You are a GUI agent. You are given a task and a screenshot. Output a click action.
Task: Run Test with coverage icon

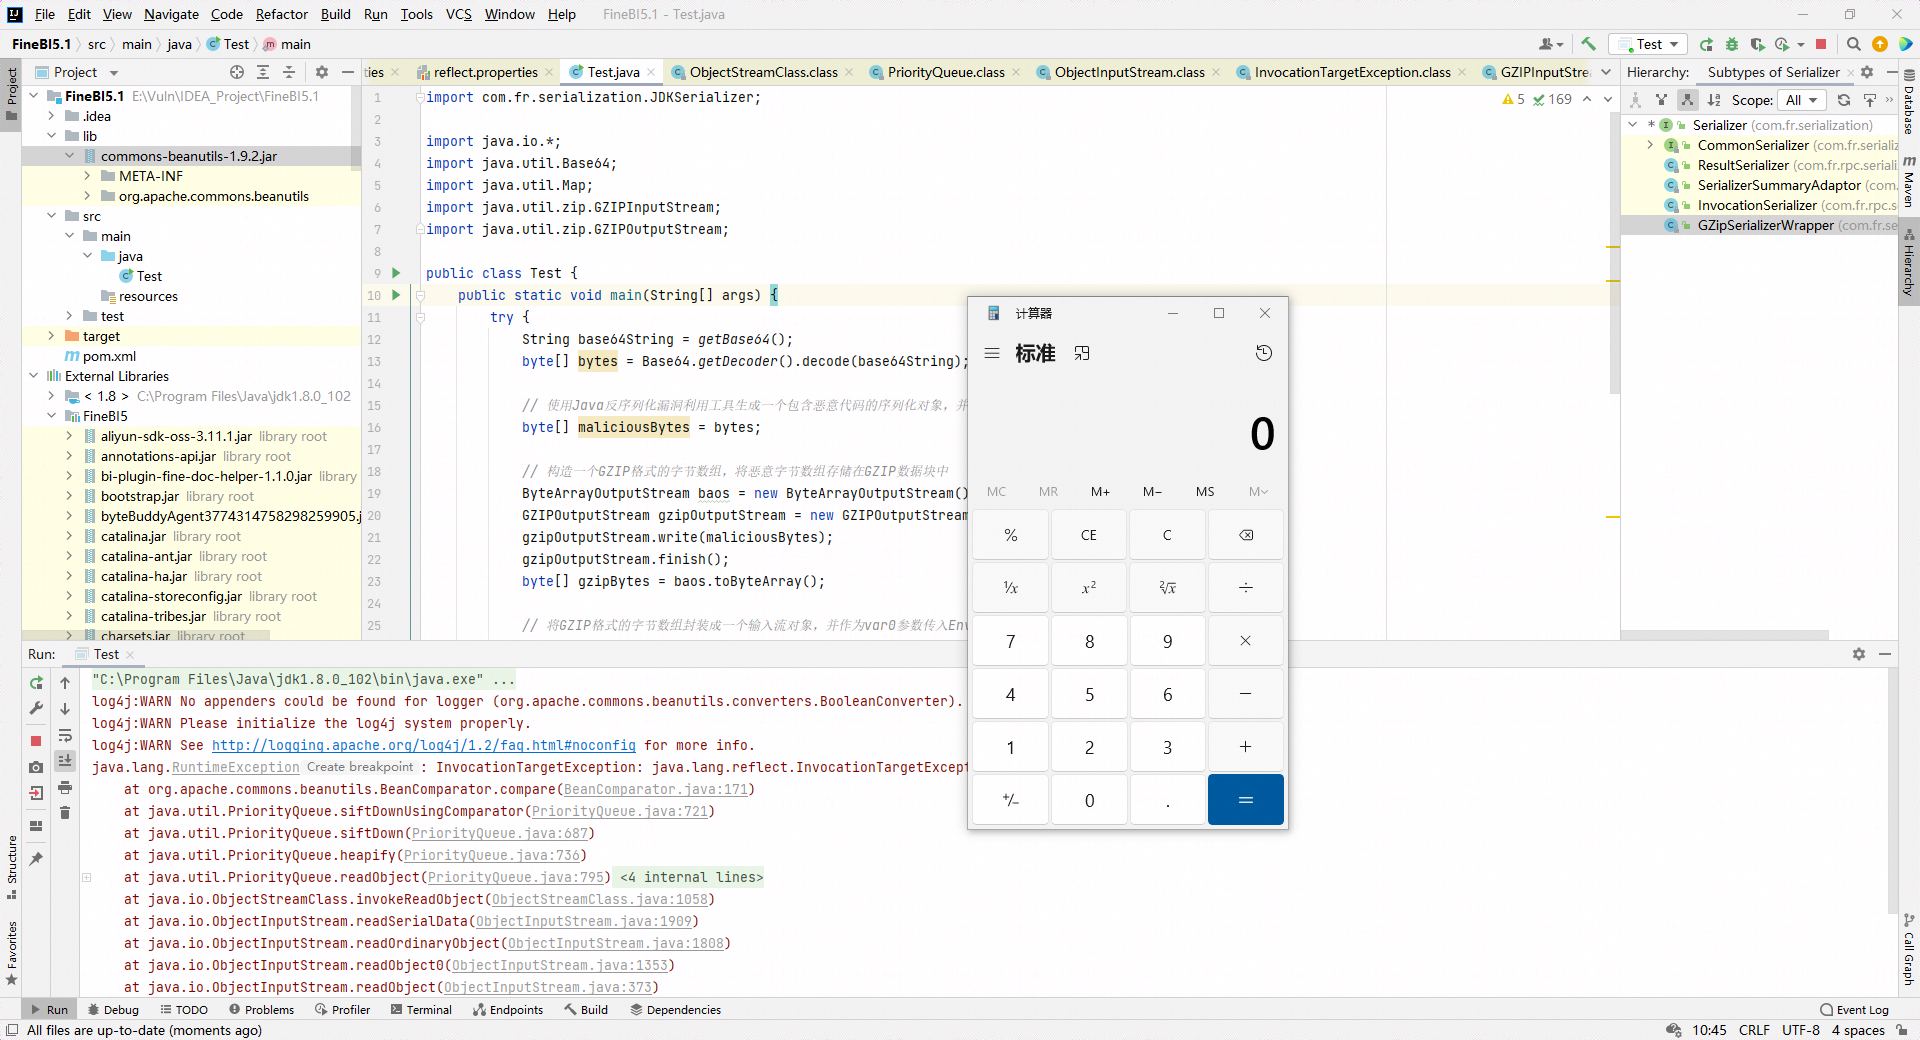click(x=1757, y=44)
